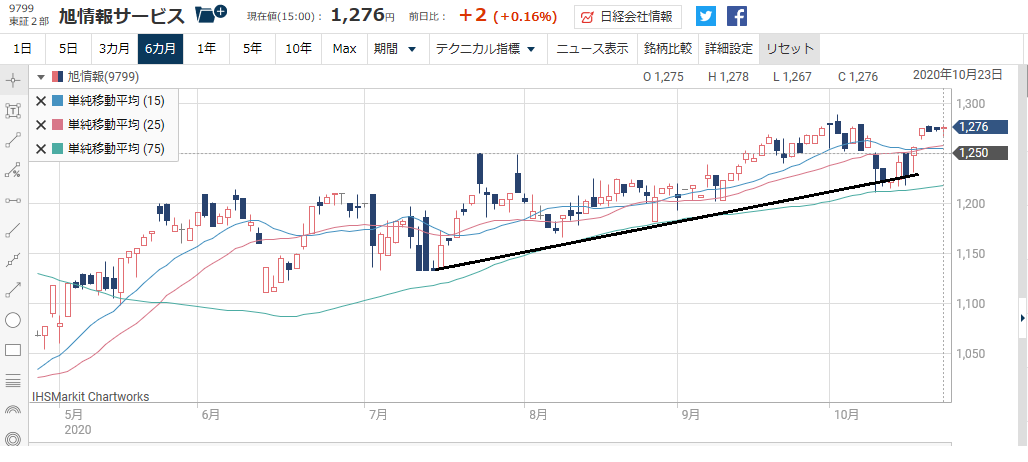Click the C 1,276 close value
This screenshot has height=462, width=1028.
[x=858, y=77]
